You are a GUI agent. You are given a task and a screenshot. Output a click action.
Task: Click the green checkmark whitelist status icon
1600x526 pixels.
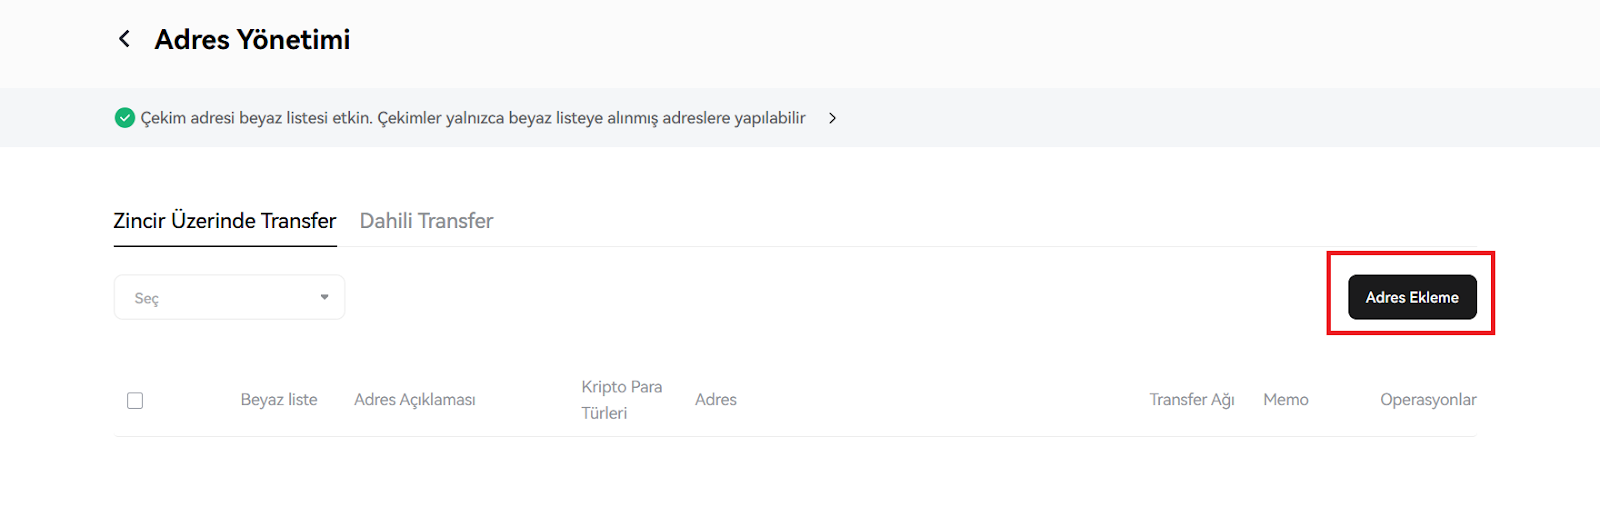click(125, 118)
